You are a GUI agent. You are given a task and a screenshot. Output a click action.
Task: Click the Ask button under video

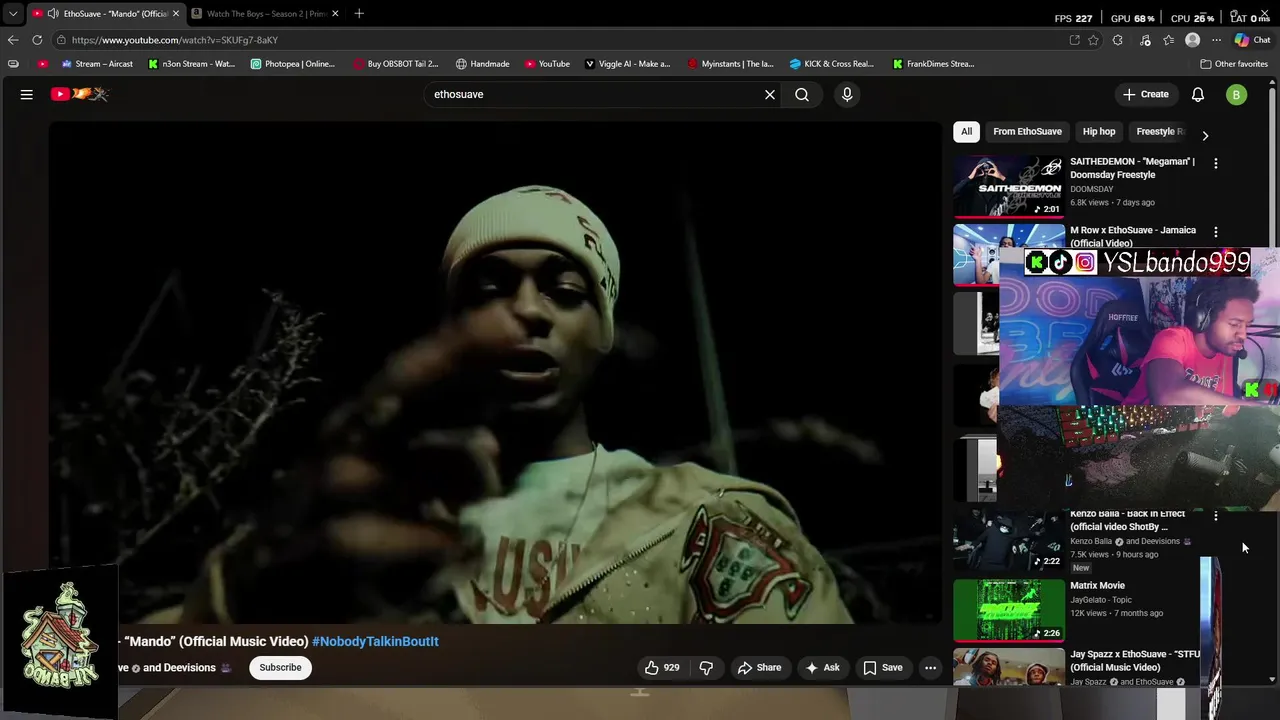click(x=822, y=668)
